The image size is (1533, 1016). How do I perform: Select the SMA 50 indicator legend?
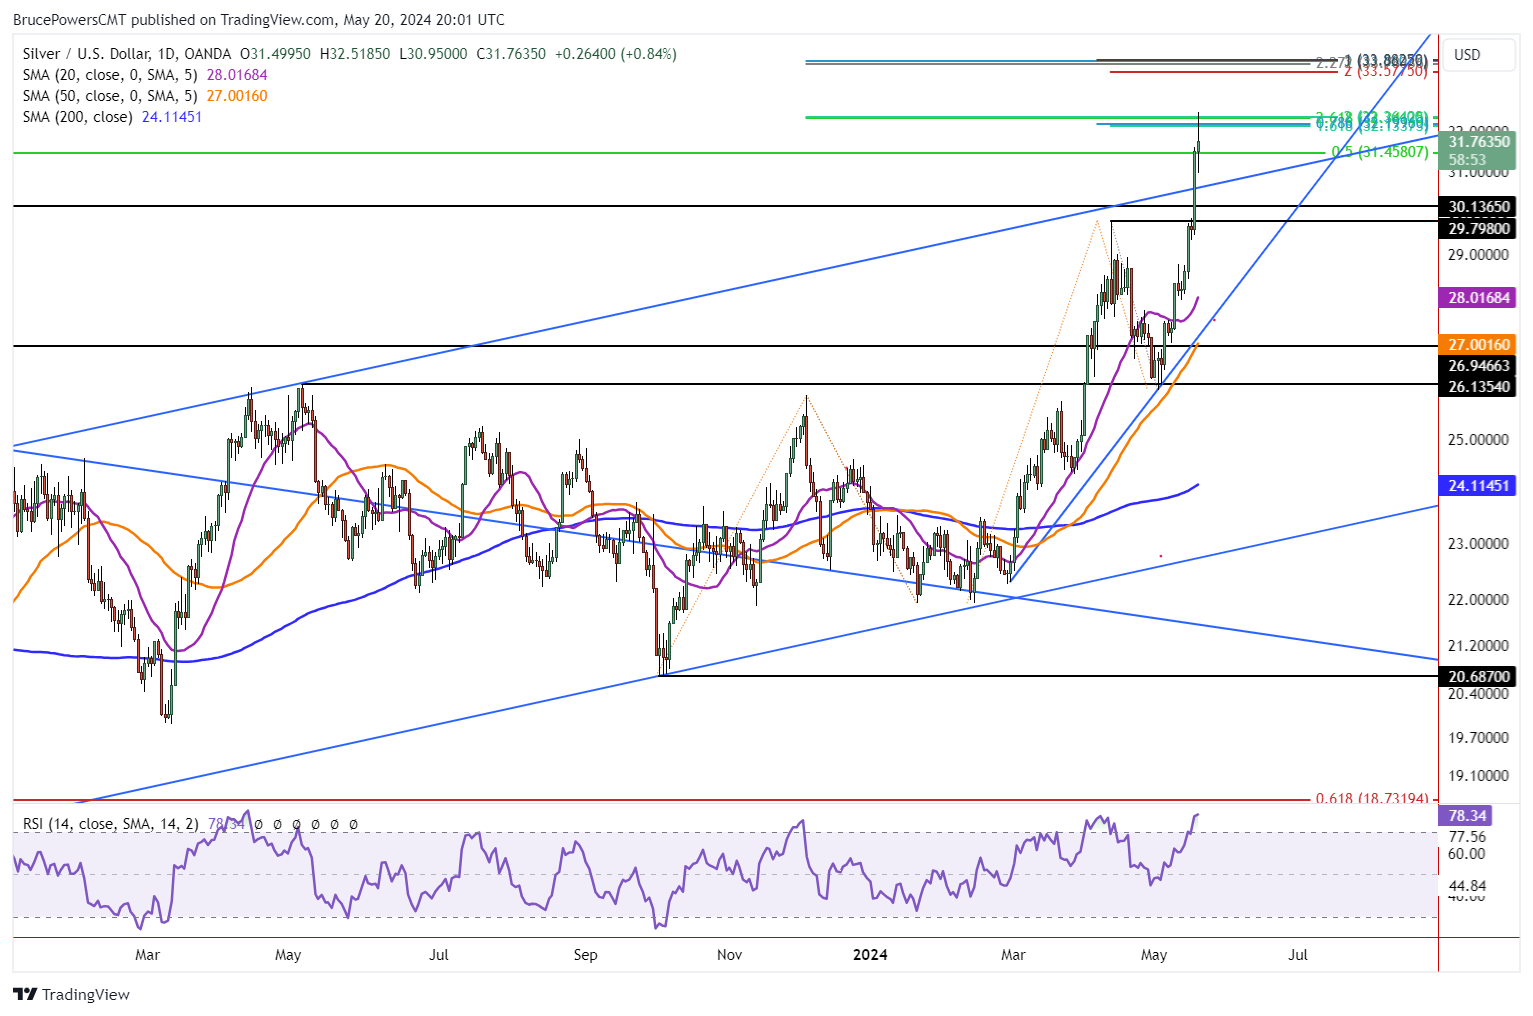tap(110, 96)
